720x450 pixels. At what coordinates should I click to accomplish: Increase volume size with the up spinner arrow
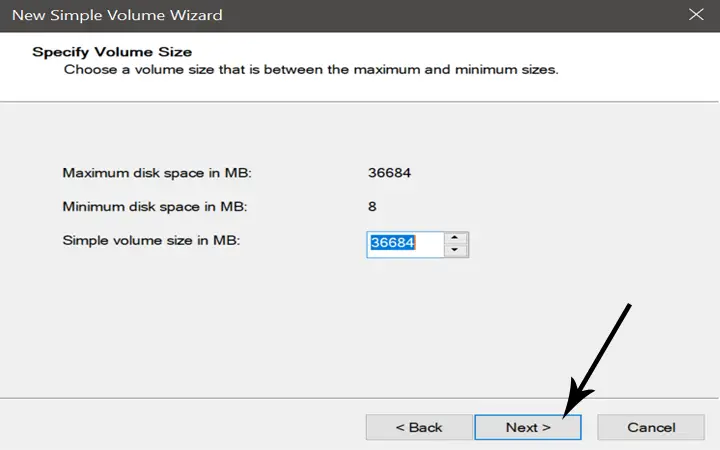455,238
